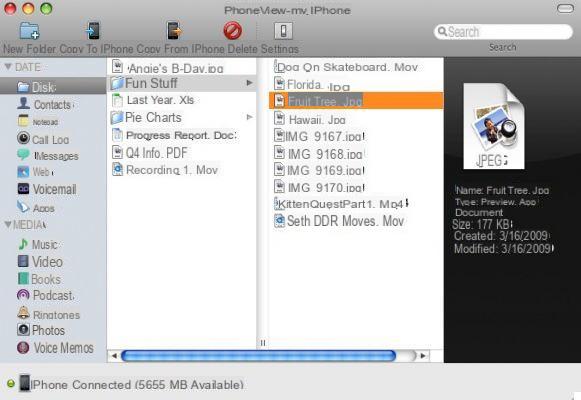Click the search magnifier dropdown icon
Image resolution: width=581 pixels, height=400 pixels.
click(x=442, y=31)
